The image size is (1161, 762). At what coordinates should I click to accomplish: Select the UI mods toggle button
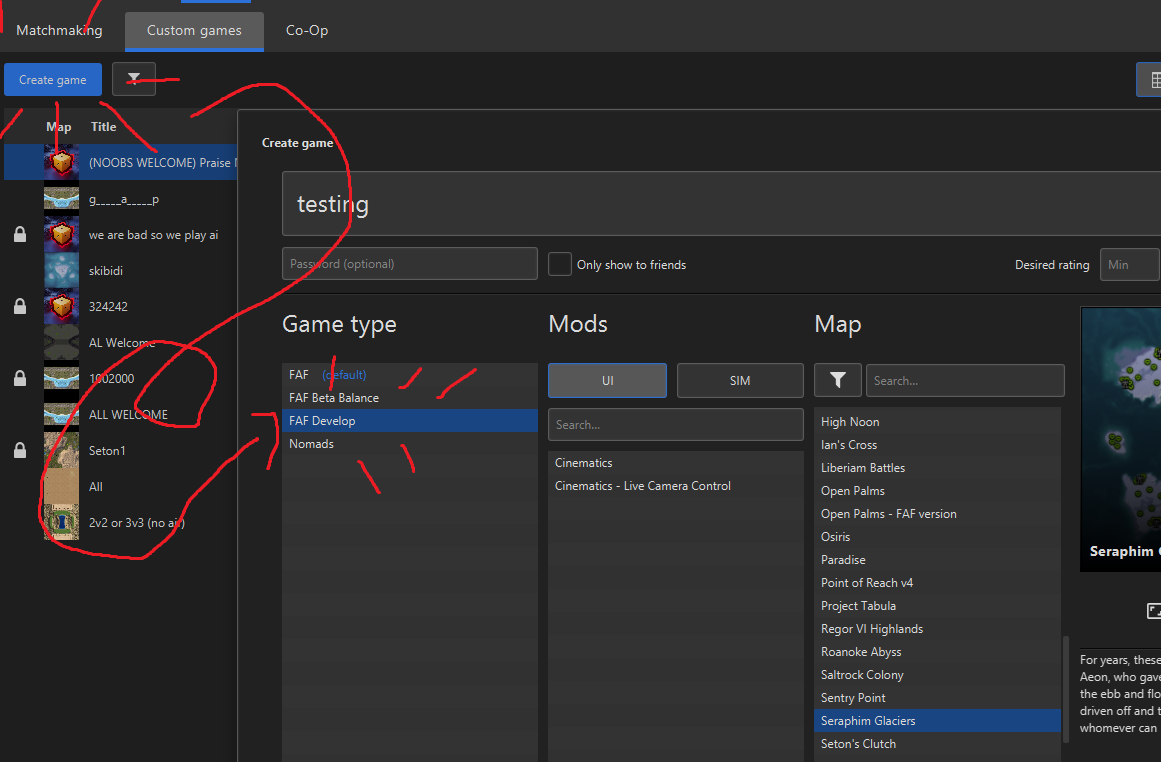pos(607,380)
